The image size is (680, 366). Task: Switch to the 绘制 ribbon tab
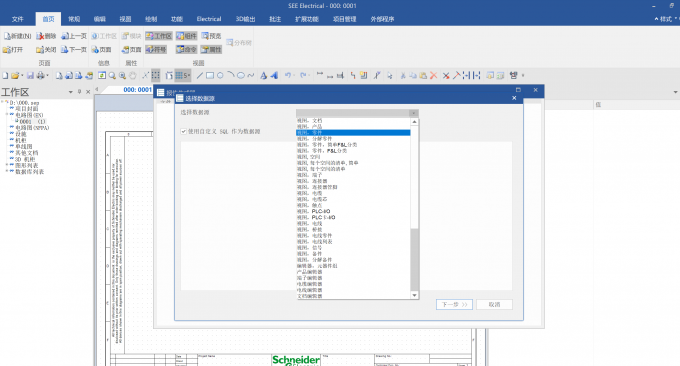tap(151, 19)
